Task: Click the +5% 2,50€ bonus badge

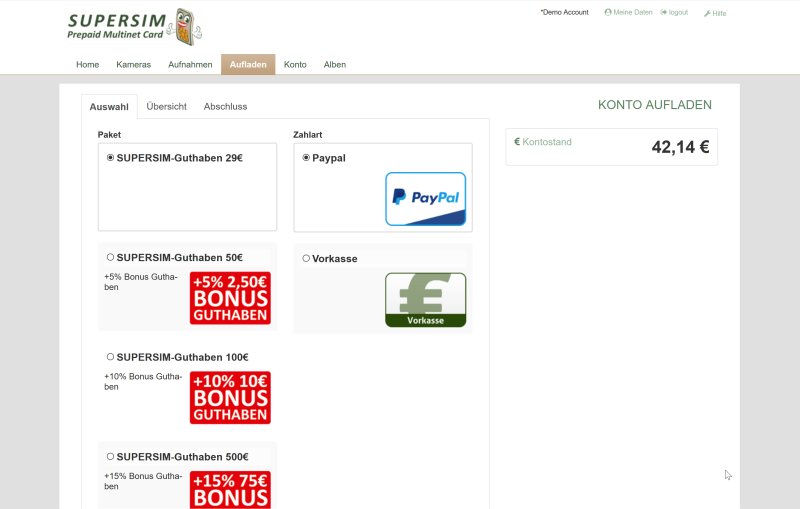Action: coord(230,298)
